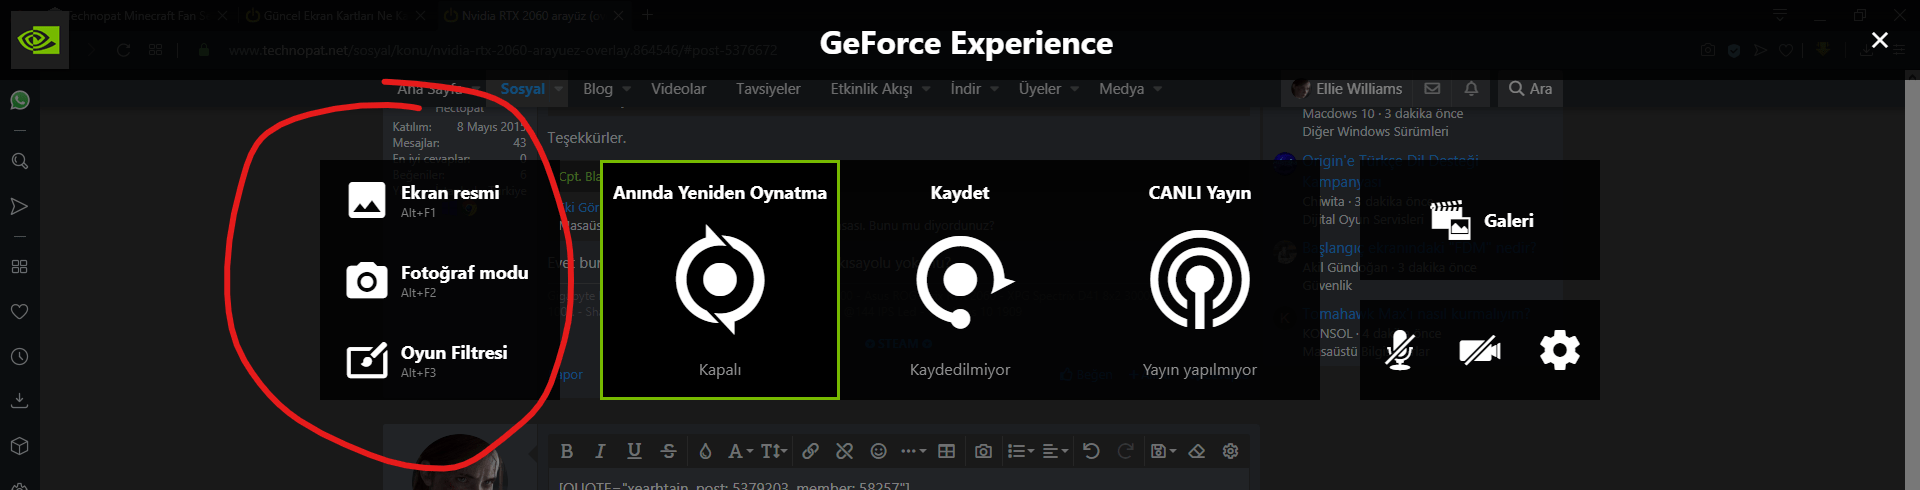Image resolution: width=1920 pixels, height=490 pixels.
Task: Toggle underline in the forum editor
Action: coord(634,451)
